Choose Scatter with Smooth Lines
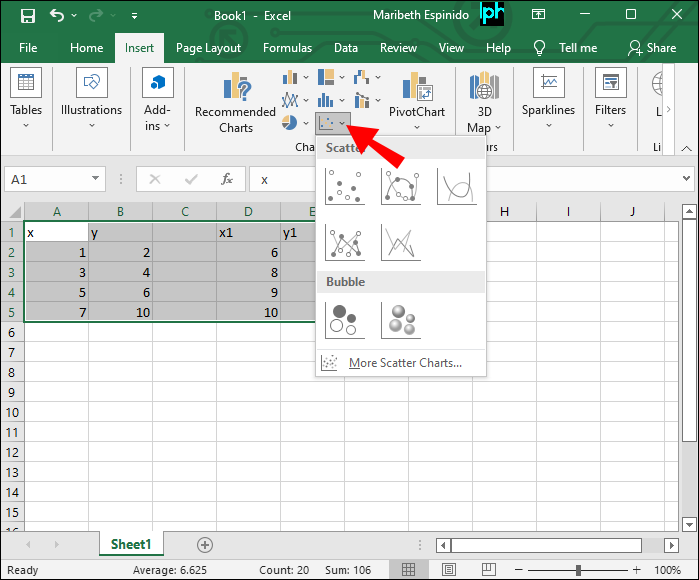Viewport: 699px width, 580px height. [x=457, y=186]
